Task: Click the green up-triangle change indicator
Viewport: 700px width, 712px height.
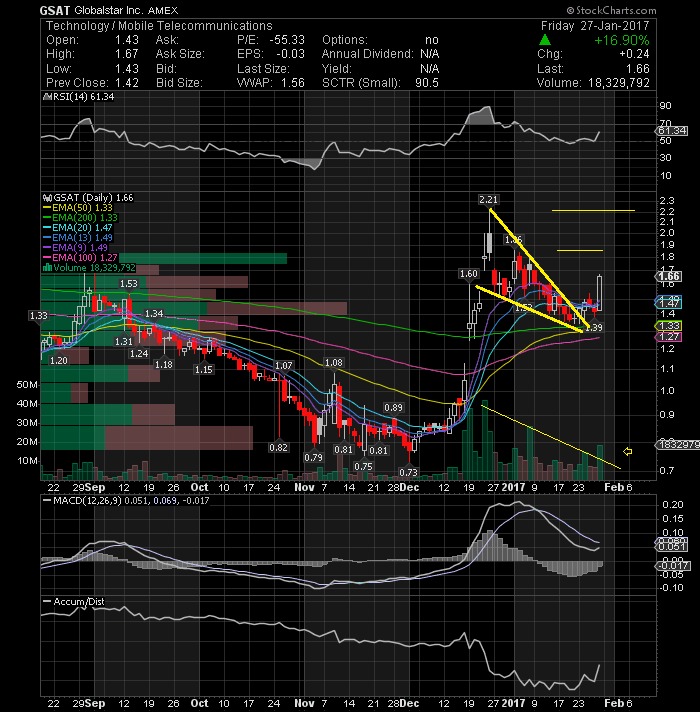Action: click(545, 40)
